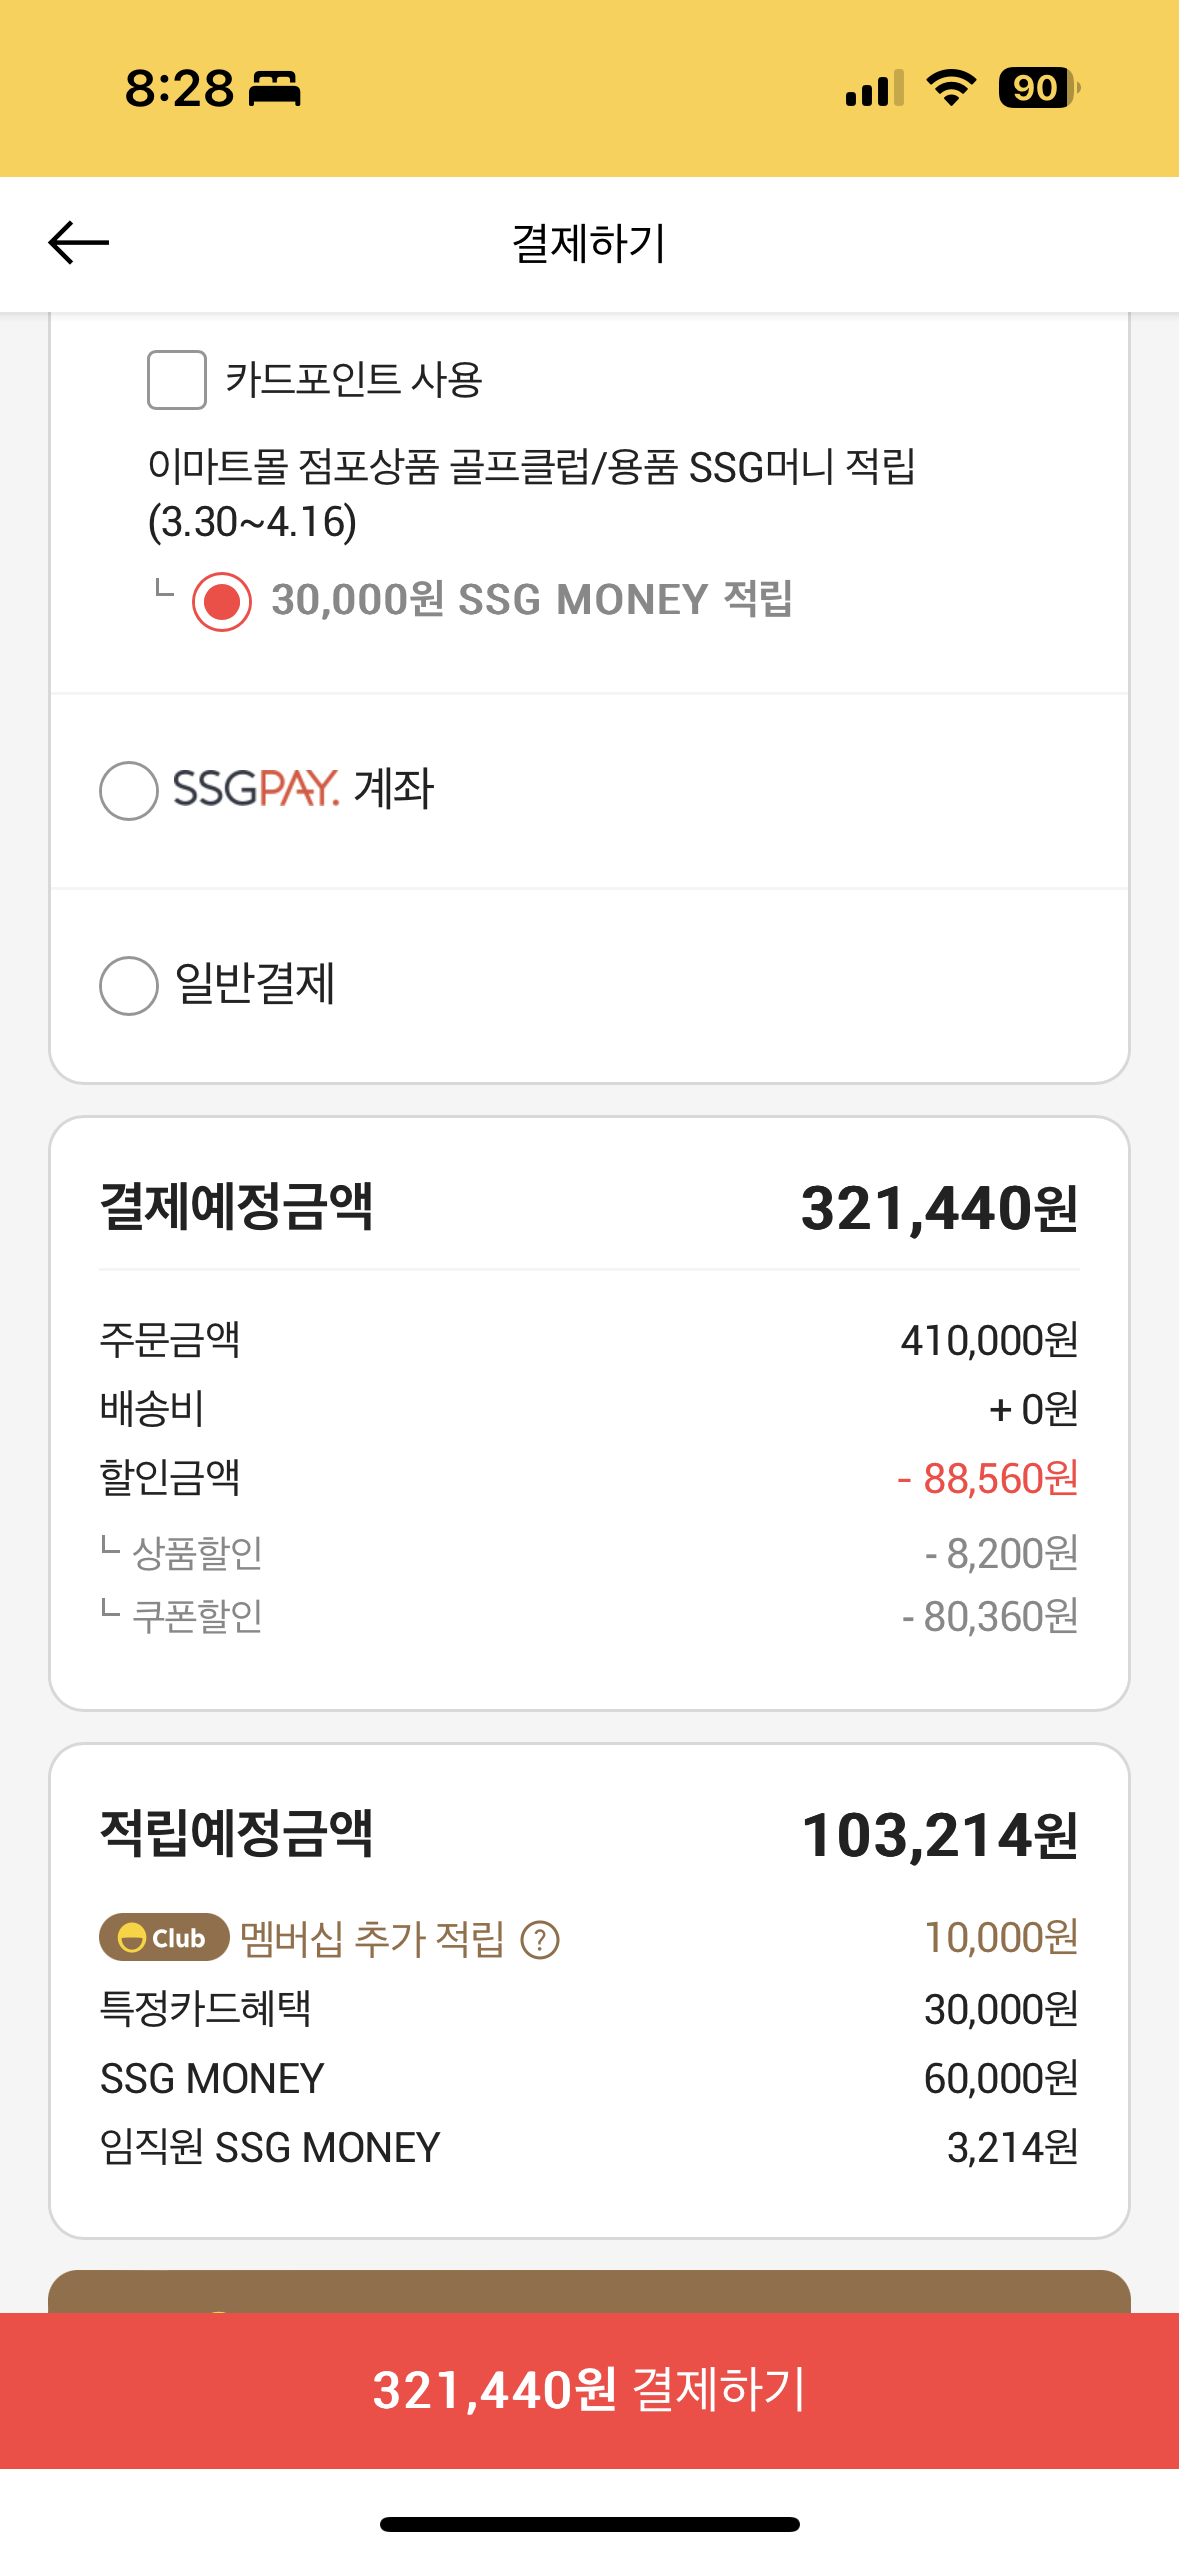The width and height of the screenshot is (1179, 2556).
Task: Tap the brown banner above the pay button
Action: click(x=589, y=2291)
